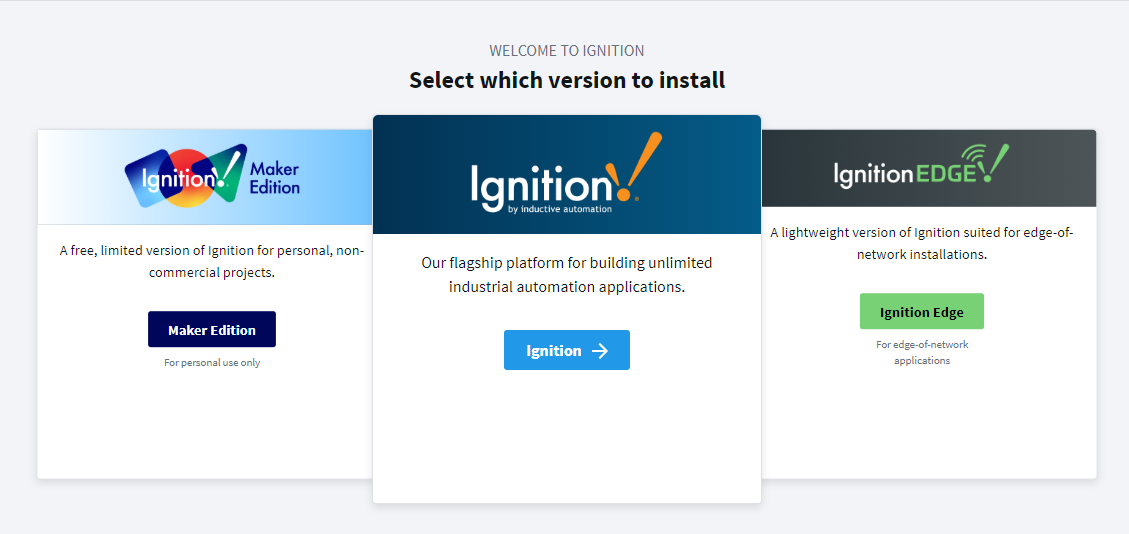Choose the Maker Edition install button

click(x=212, y=330)
